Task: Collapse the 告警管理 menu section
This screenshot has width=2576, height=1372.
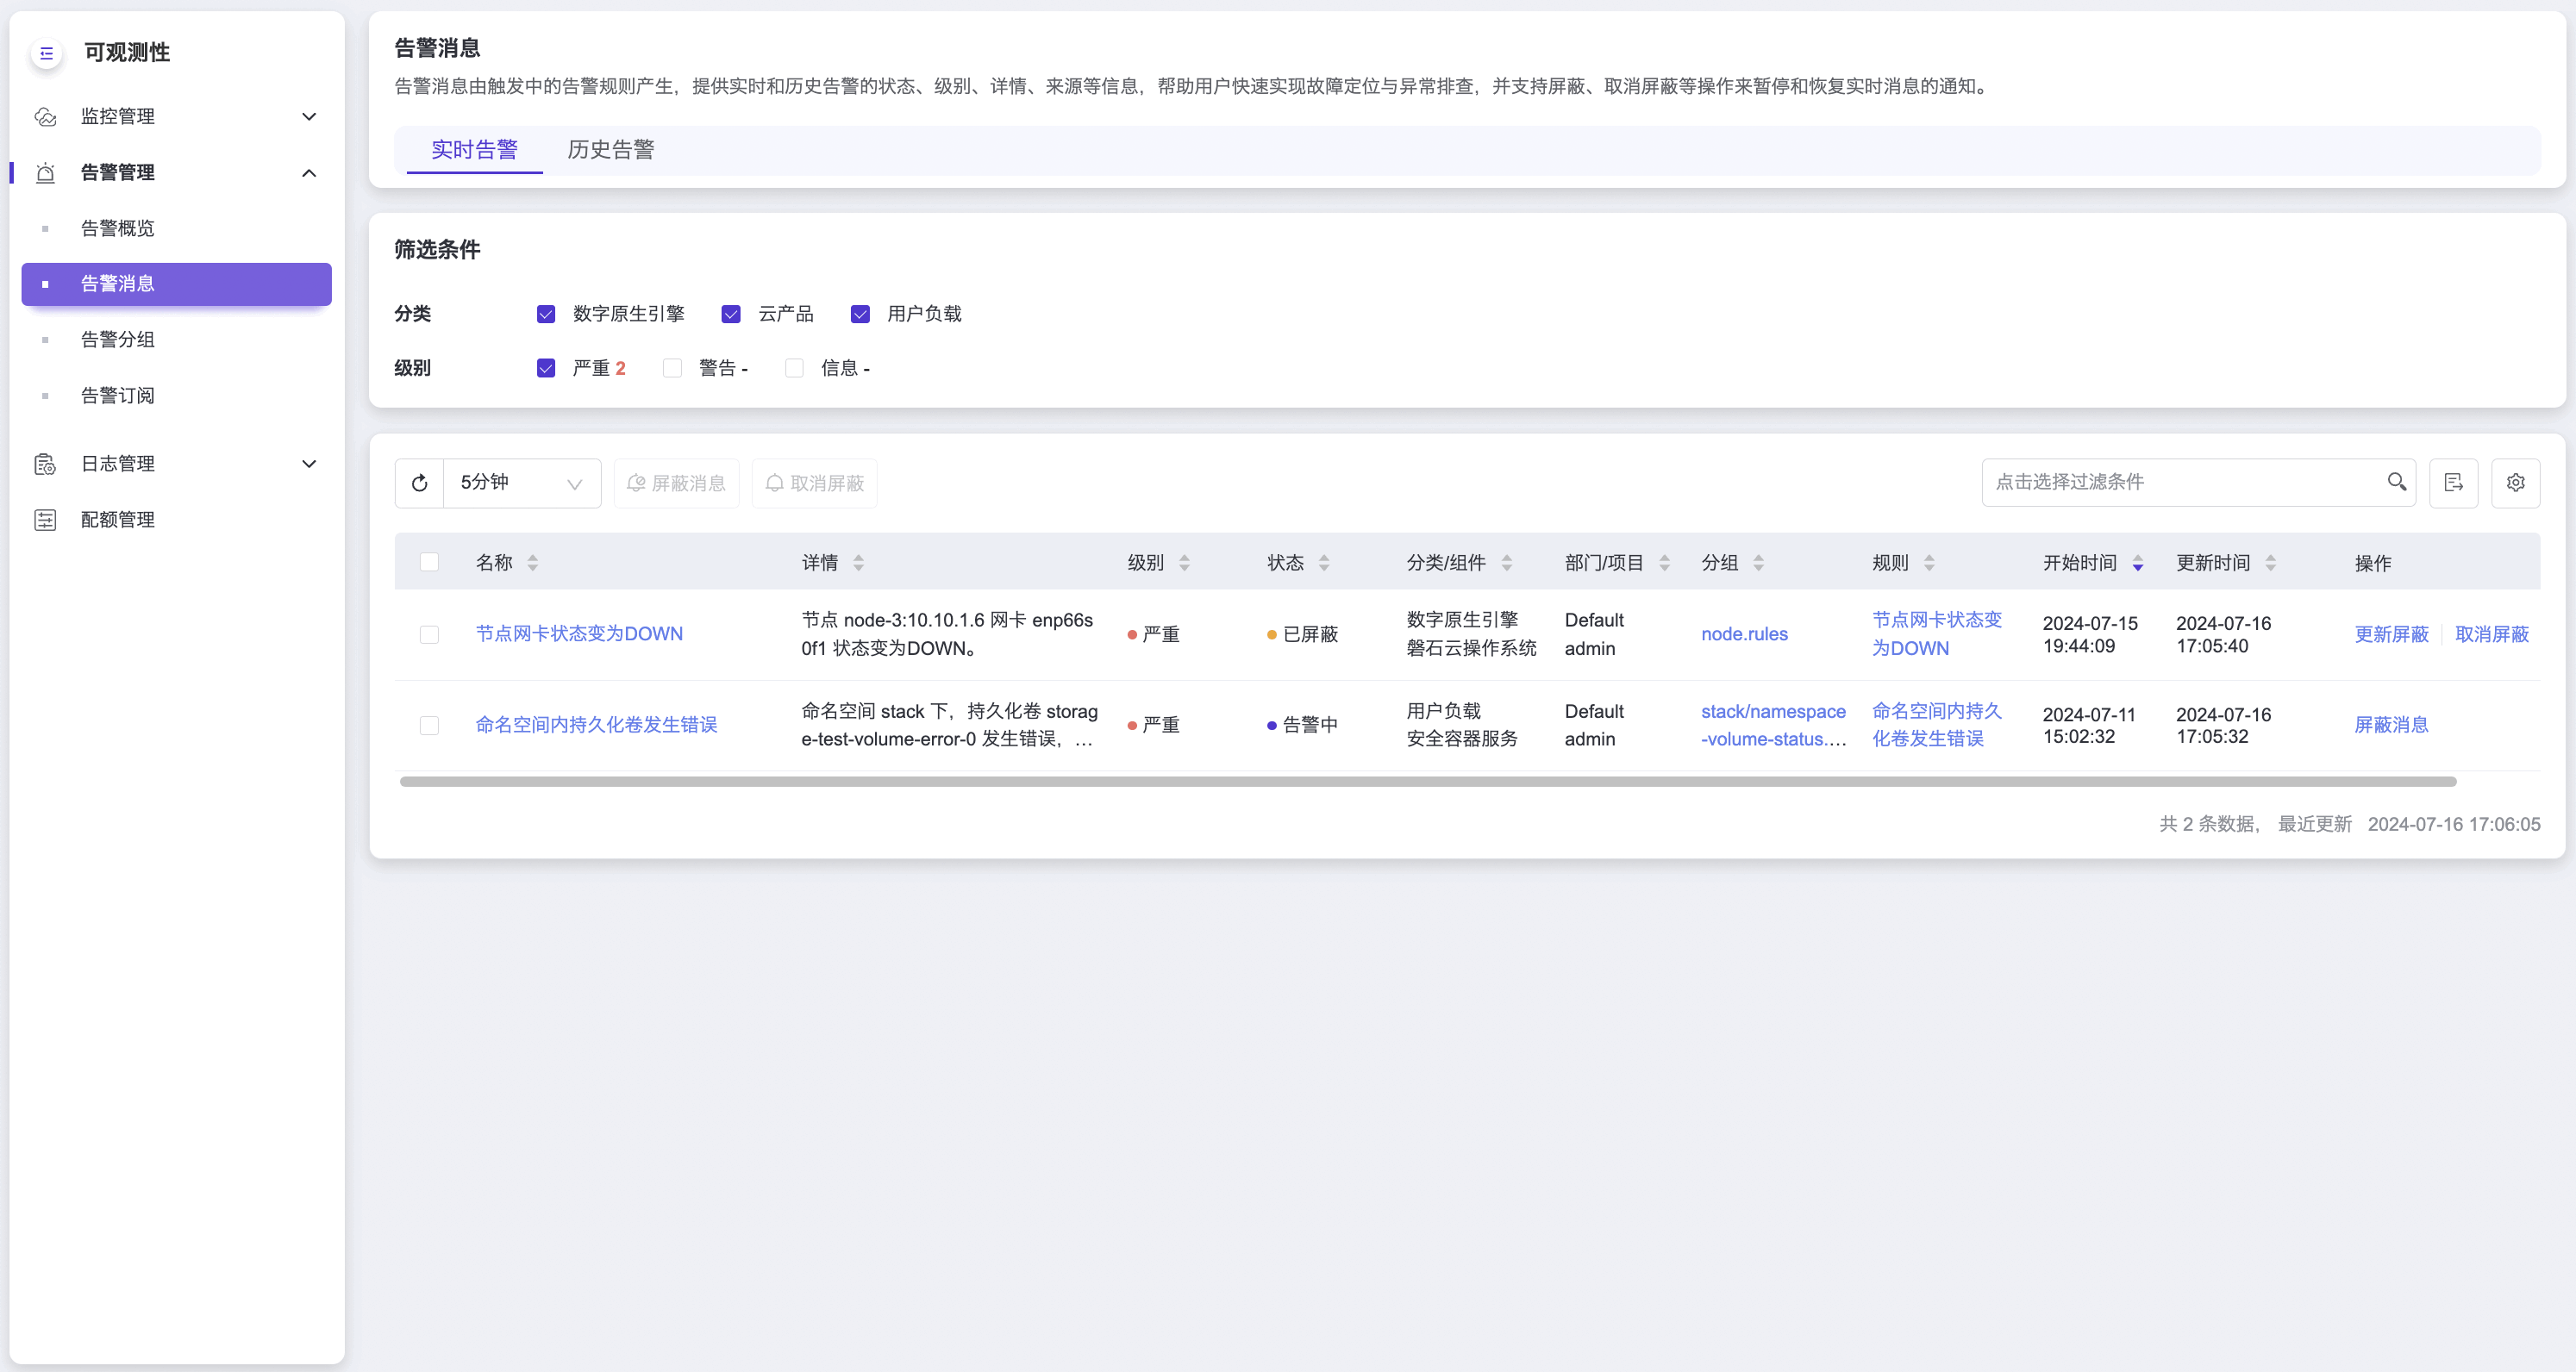Action: coord(309,173)
